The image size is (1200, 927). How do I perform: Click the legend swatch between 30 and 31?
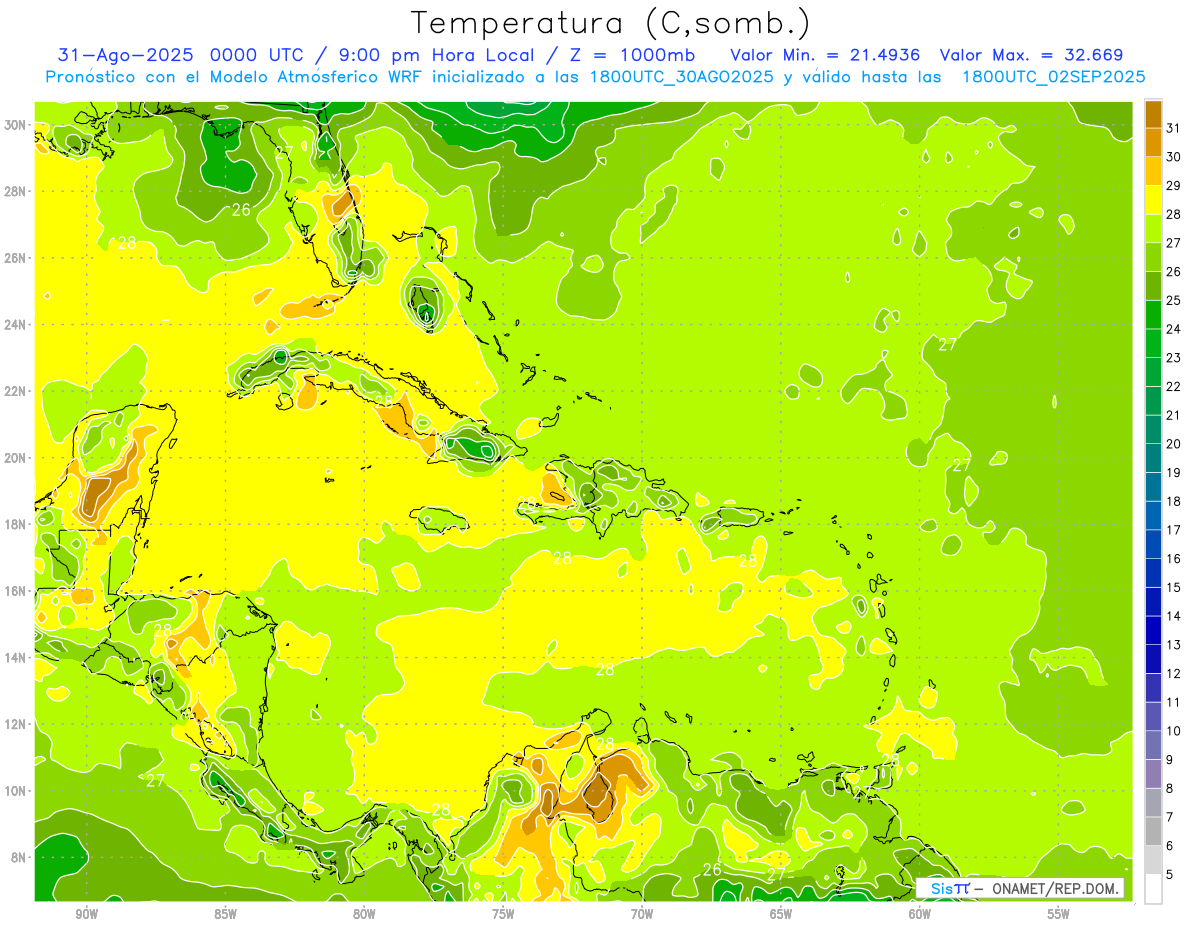[1153, 142]
